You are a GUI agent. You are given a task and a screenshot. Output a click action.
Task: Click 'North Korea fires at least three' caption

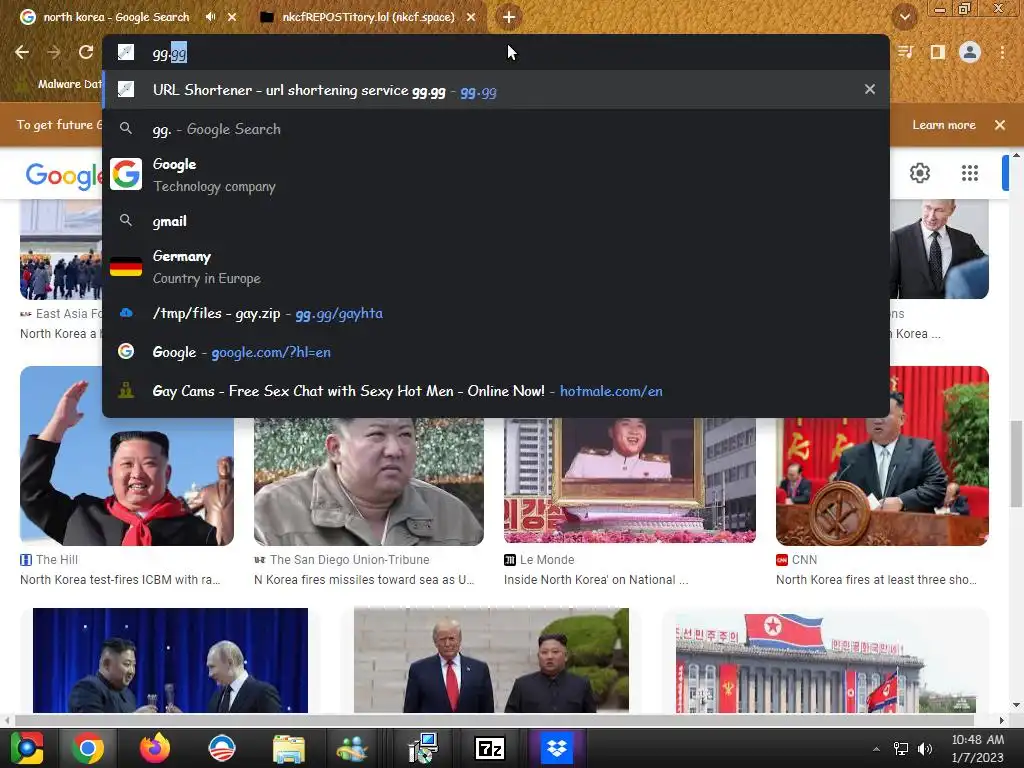[876, 580]
